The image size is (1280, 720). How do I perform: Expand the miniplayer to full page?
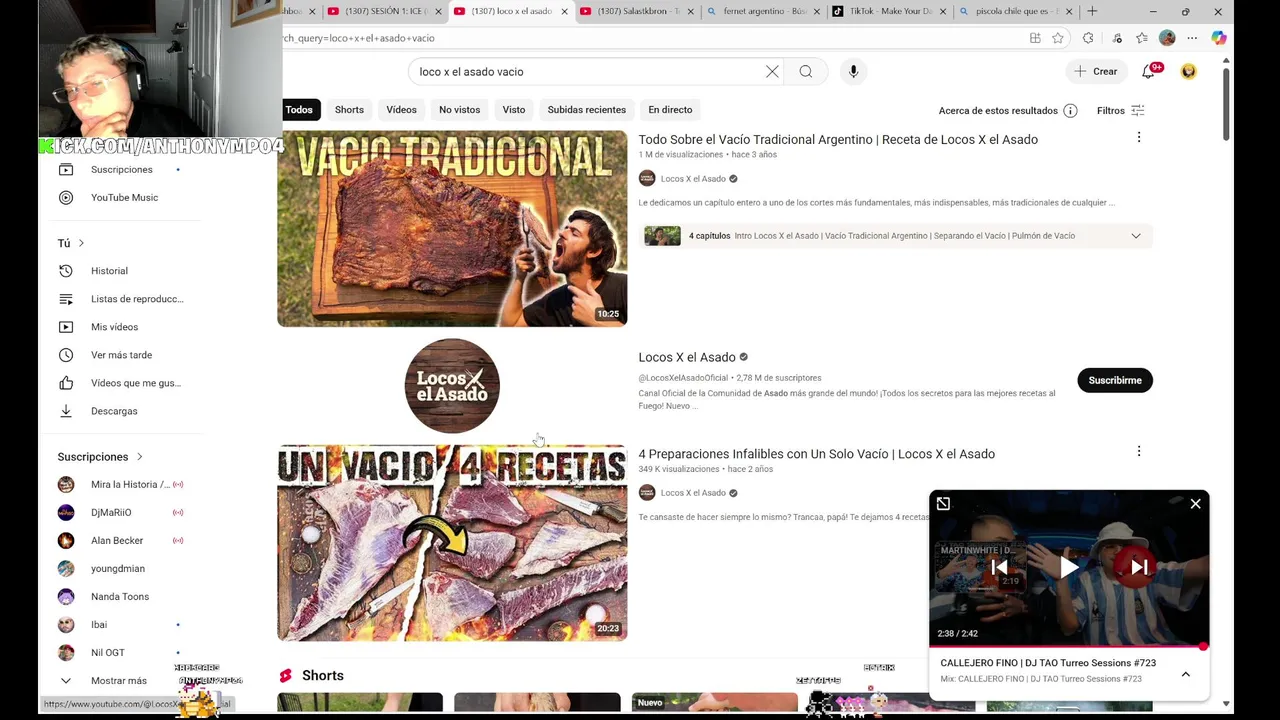pyautogui.click(x=943, y=504)
